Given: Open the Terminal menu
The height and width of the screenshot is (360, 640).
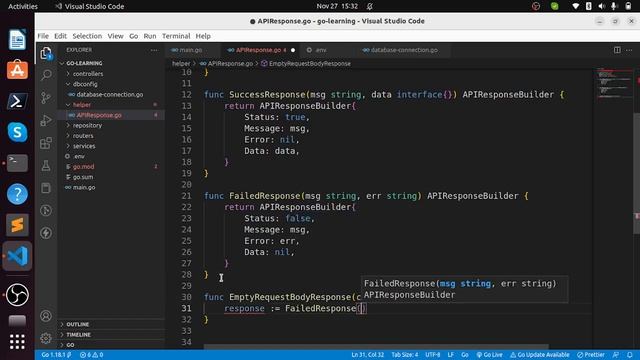Looking at the screenshot, I should coord(176,36).
